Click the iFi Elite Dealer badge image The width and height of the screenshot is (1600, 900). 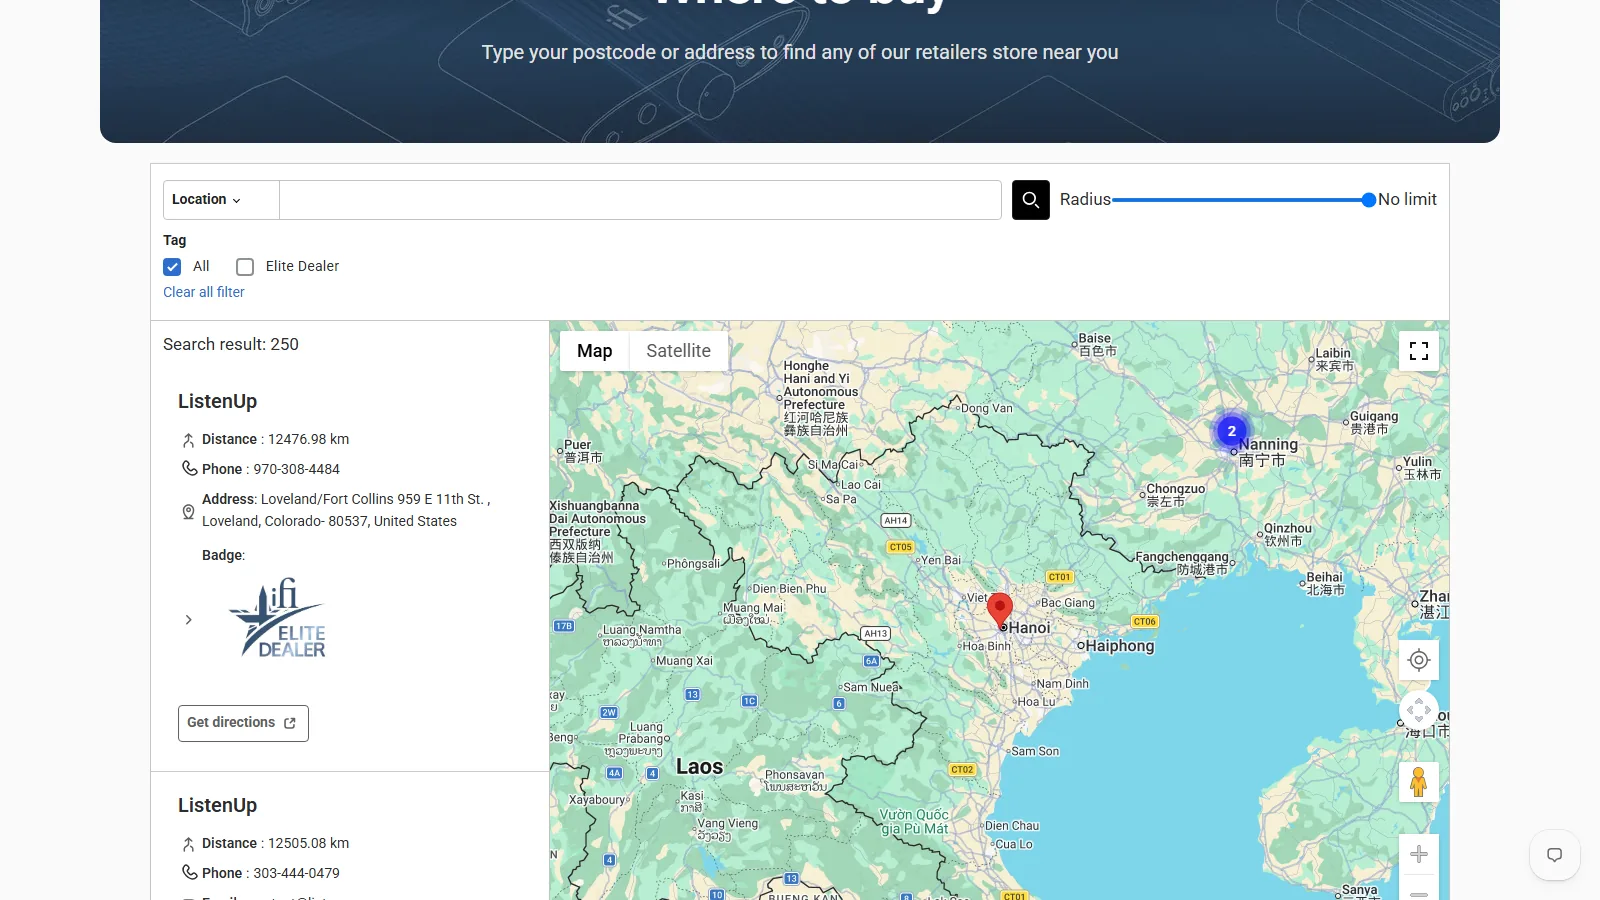click(x=277, y=618)
